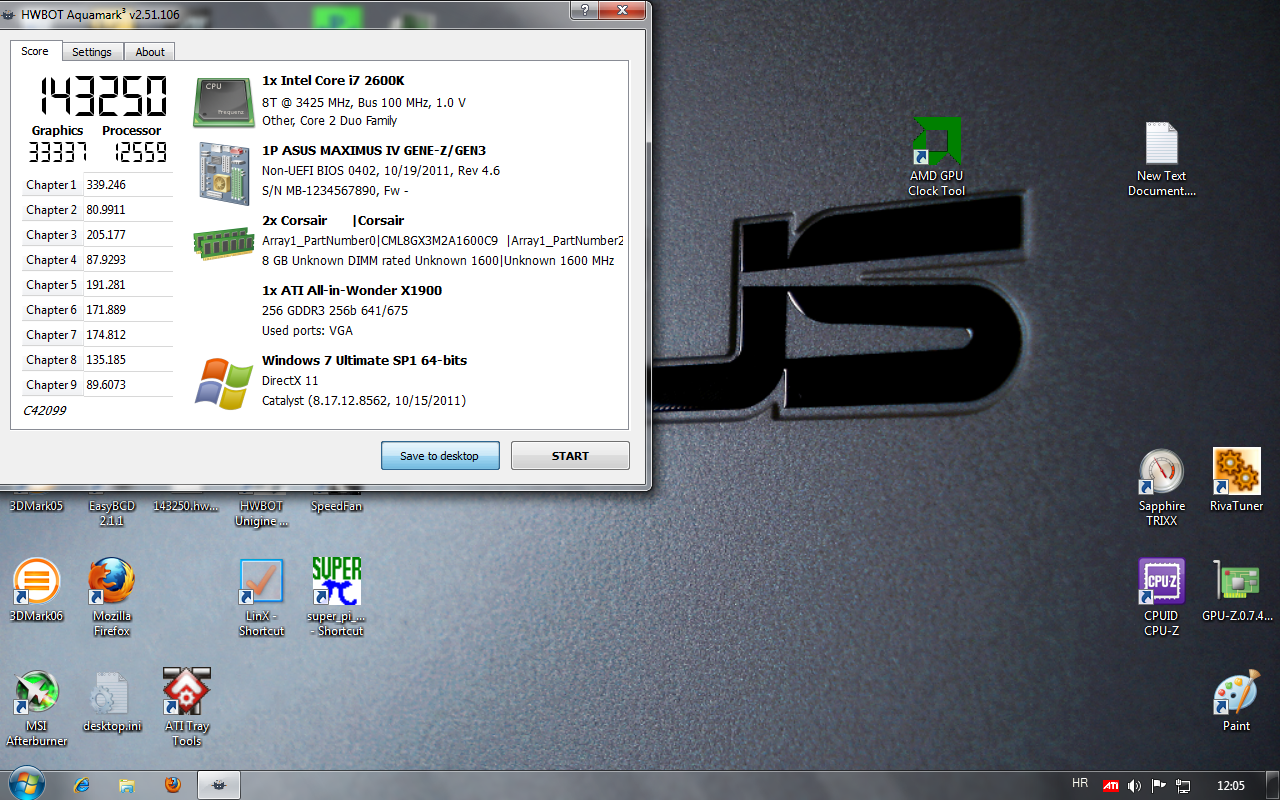Click the C42099 code text
Image resolution: width=1280 pixels, height=800 pixels.
click(x=44, y=410)
